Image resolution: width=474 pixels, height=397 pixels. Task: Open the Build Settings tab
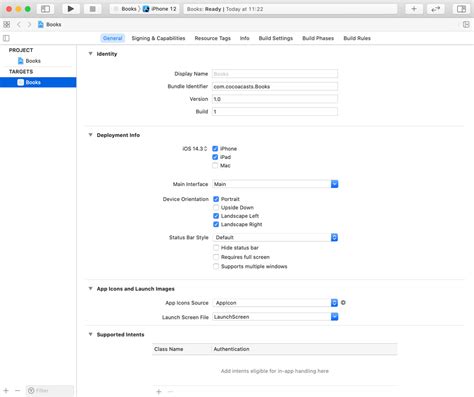click(276, 38)
